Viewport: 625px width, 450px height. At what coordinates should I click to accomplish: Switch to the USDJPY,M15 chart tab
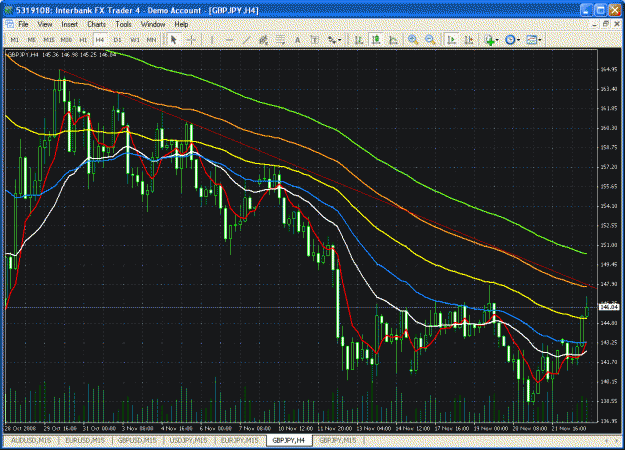tap(188, 440)
